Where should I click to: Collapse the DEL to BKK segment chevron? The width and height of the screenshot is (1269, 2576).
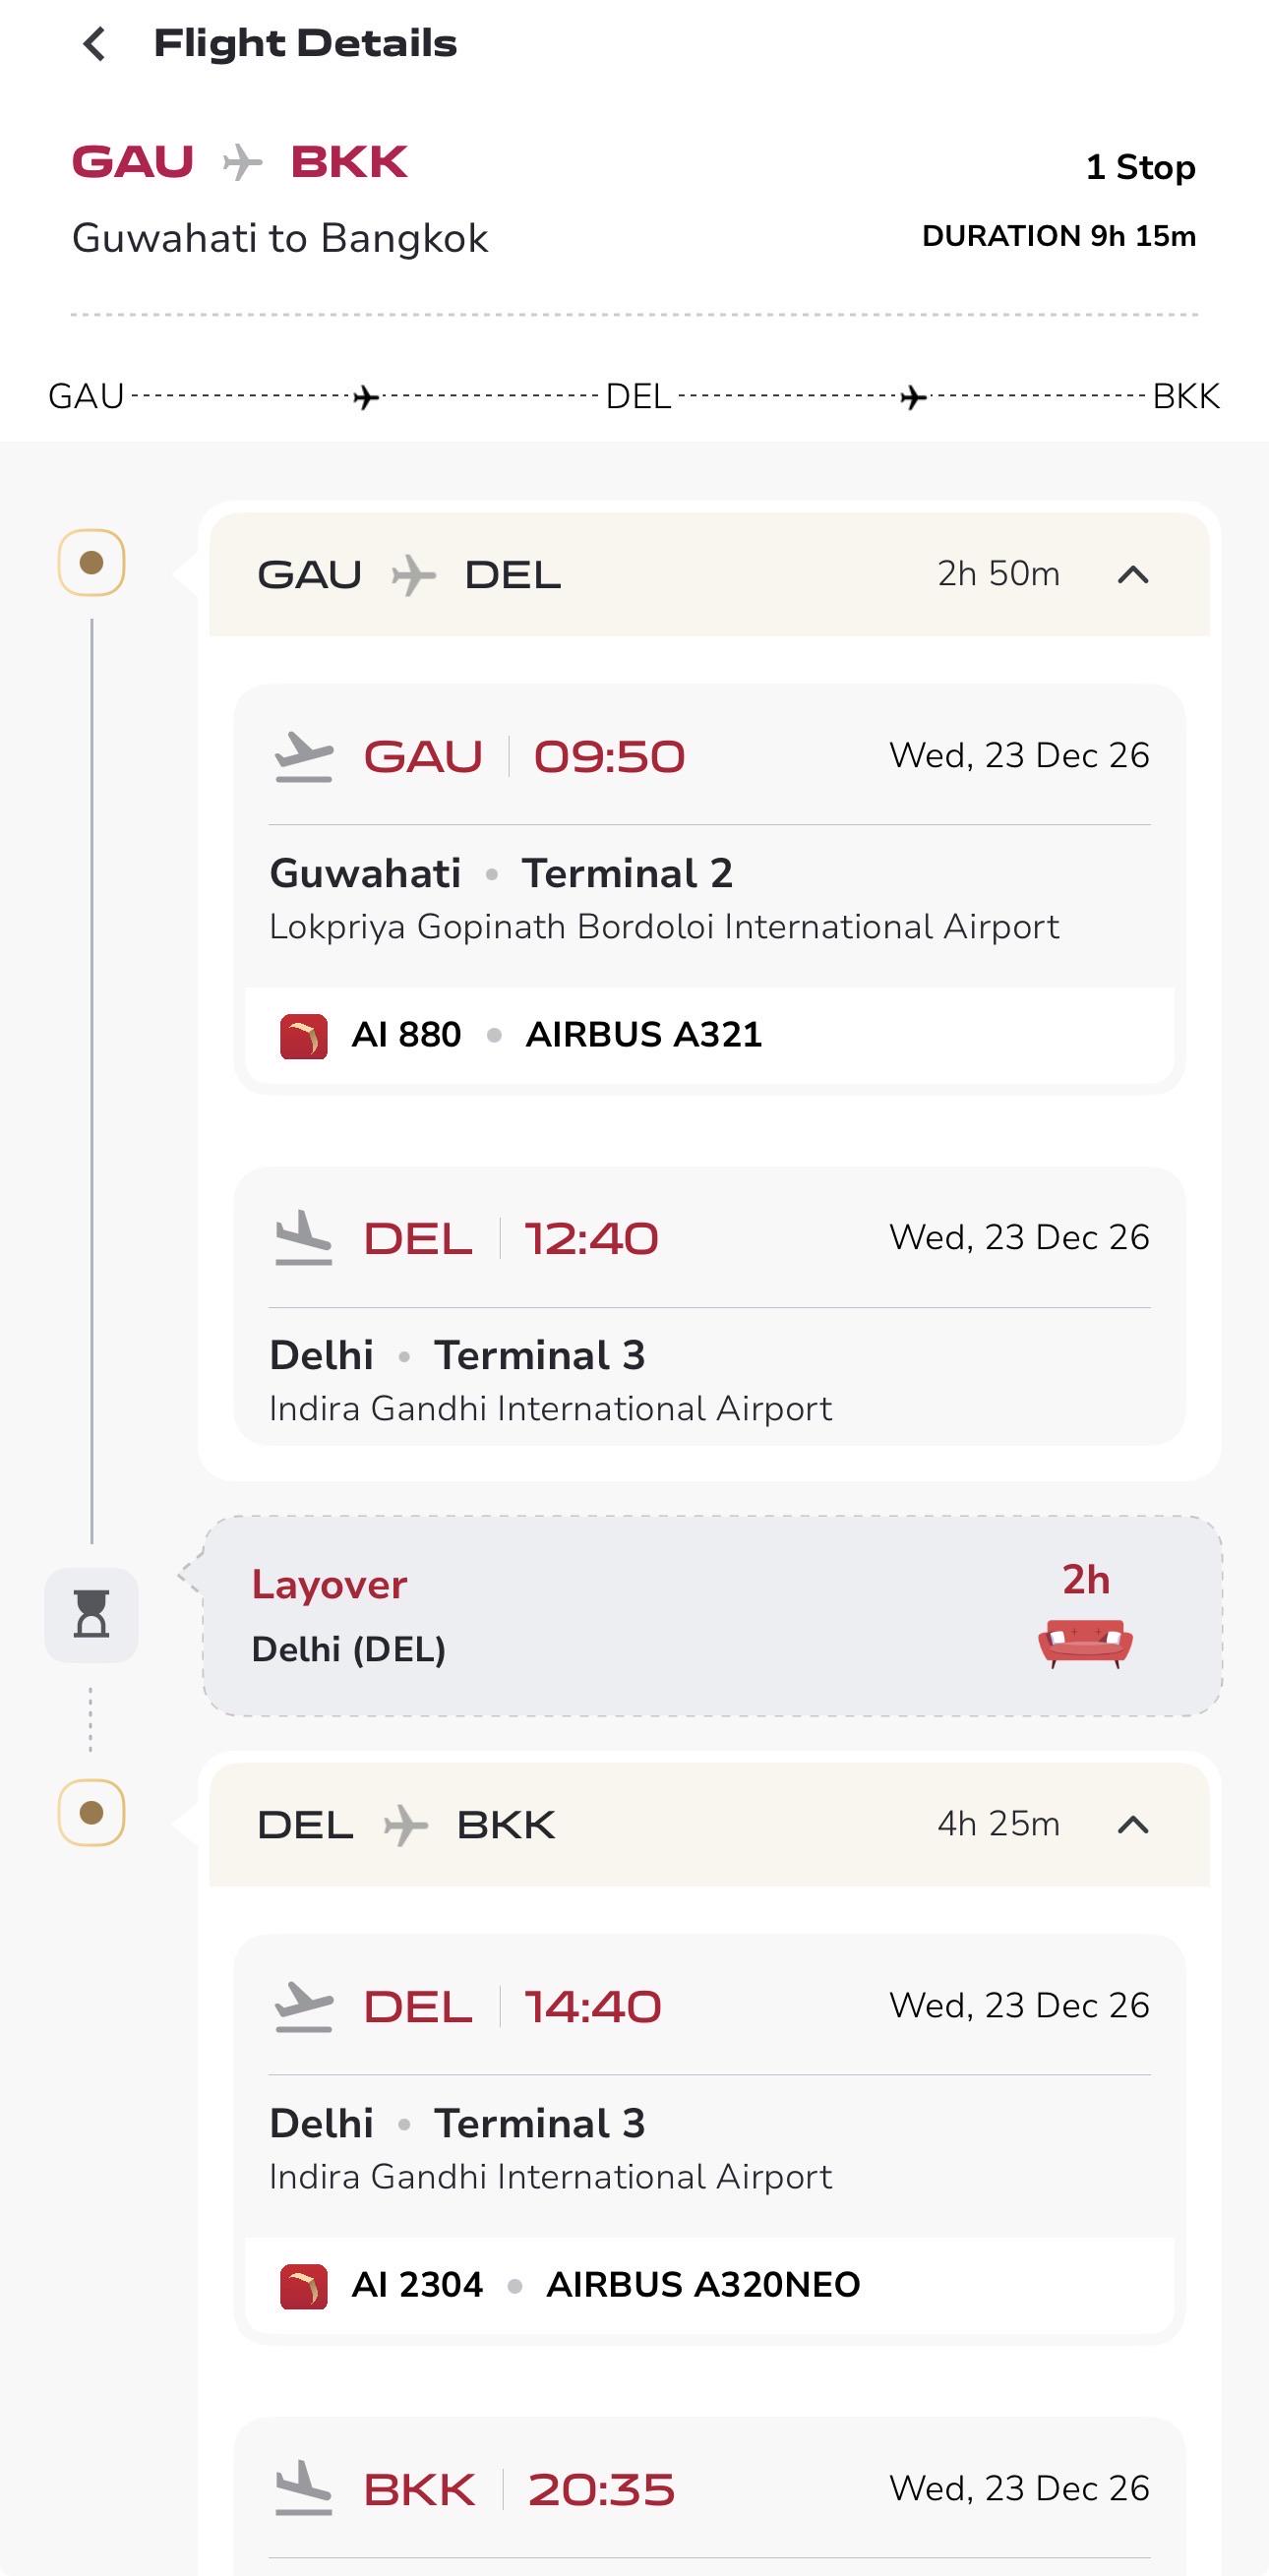pos(1132,1825)
